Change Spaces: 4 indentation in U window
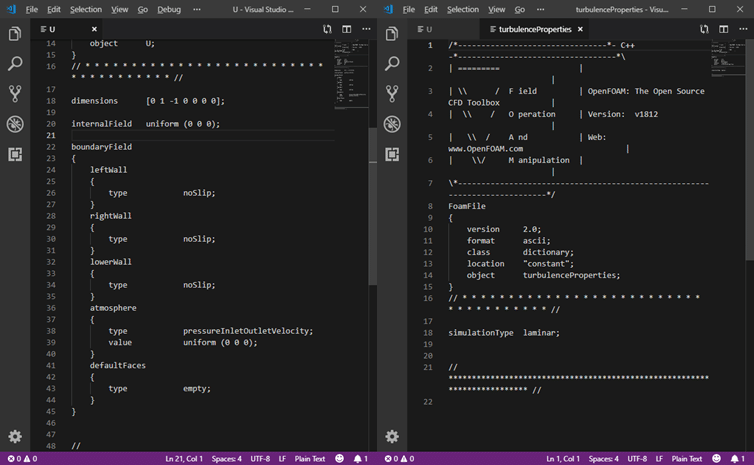754x465 pixels. 226,459
